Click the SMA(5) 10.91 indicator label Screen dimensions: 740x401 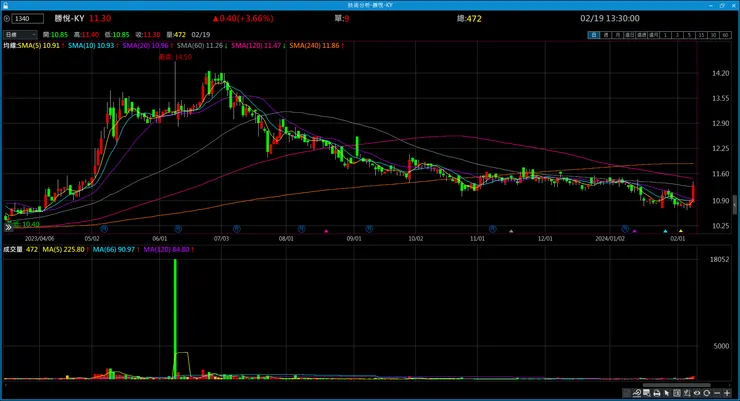(41, 46)
